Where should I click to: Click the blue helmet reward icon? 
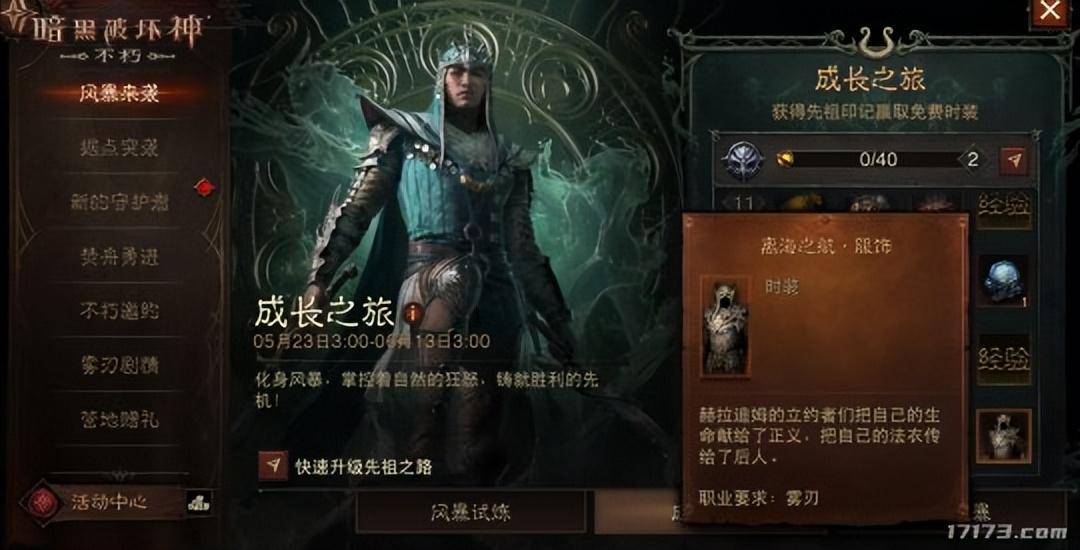[1004, 280]
